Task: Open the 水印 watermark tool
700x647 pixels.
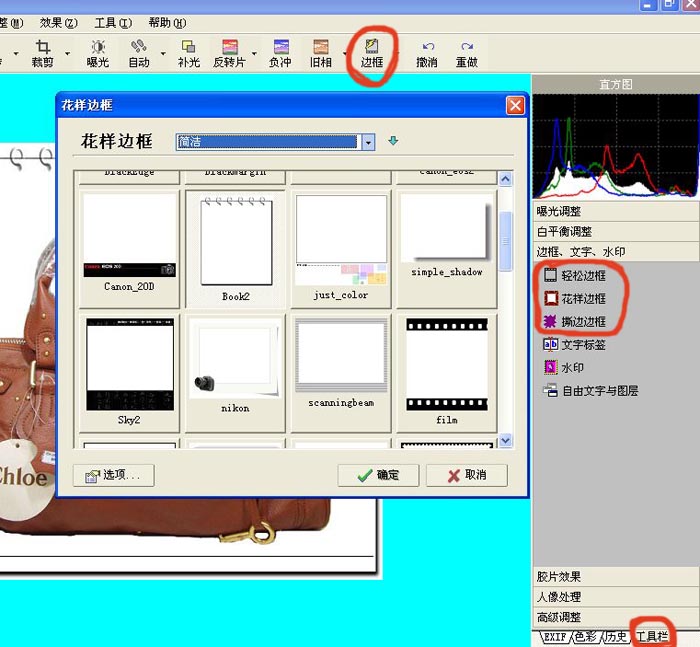Action: pyautogui.click(x=564, y=367)
